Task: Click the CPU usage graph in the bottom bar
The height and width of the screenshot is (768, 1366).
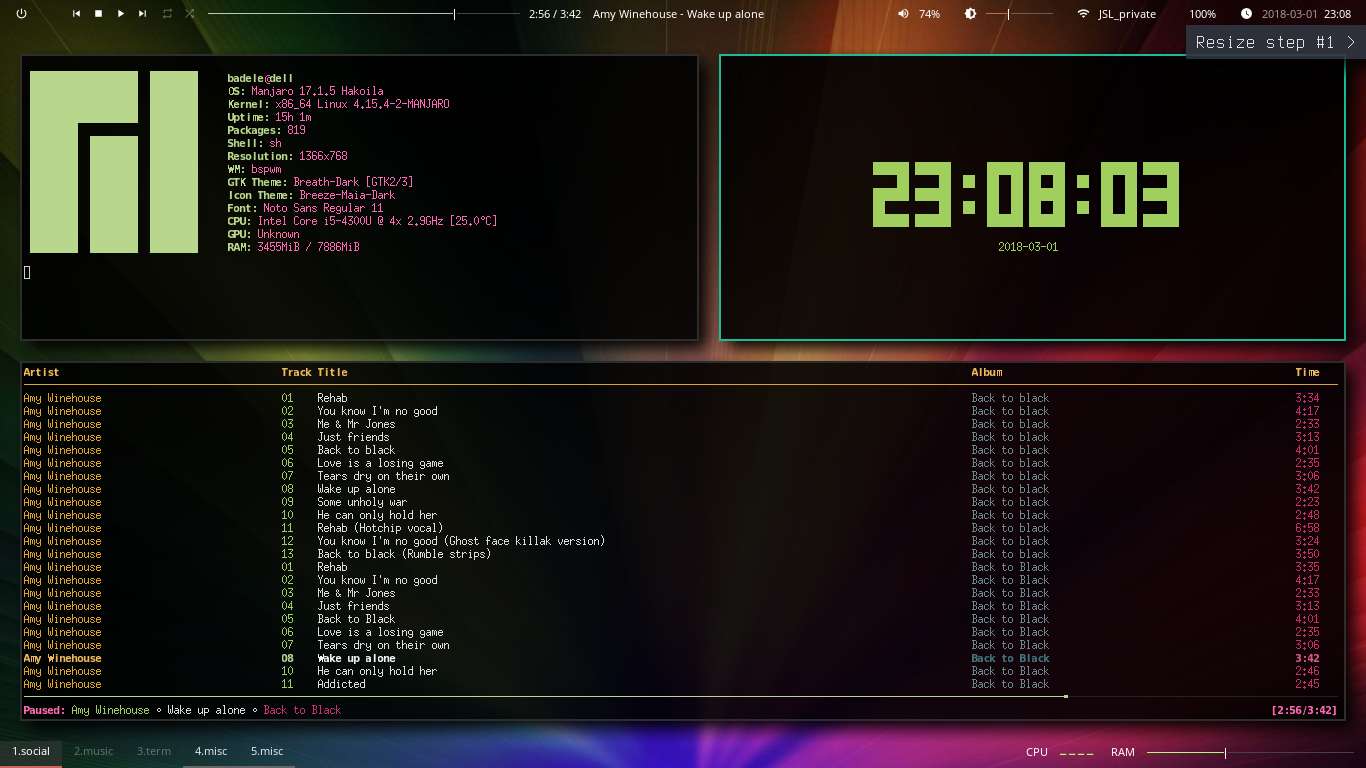Action: 1077,752
